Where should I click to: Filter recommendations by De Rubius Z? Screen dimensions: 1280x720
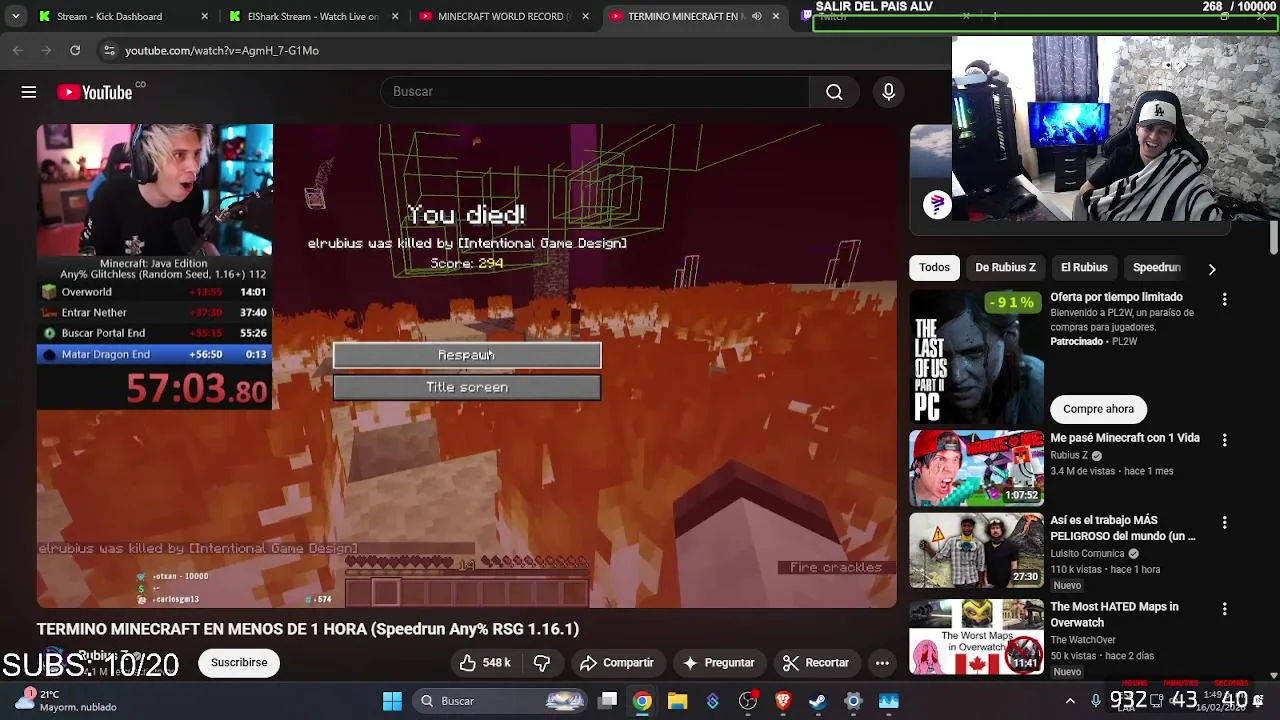tap(1005, 268)
